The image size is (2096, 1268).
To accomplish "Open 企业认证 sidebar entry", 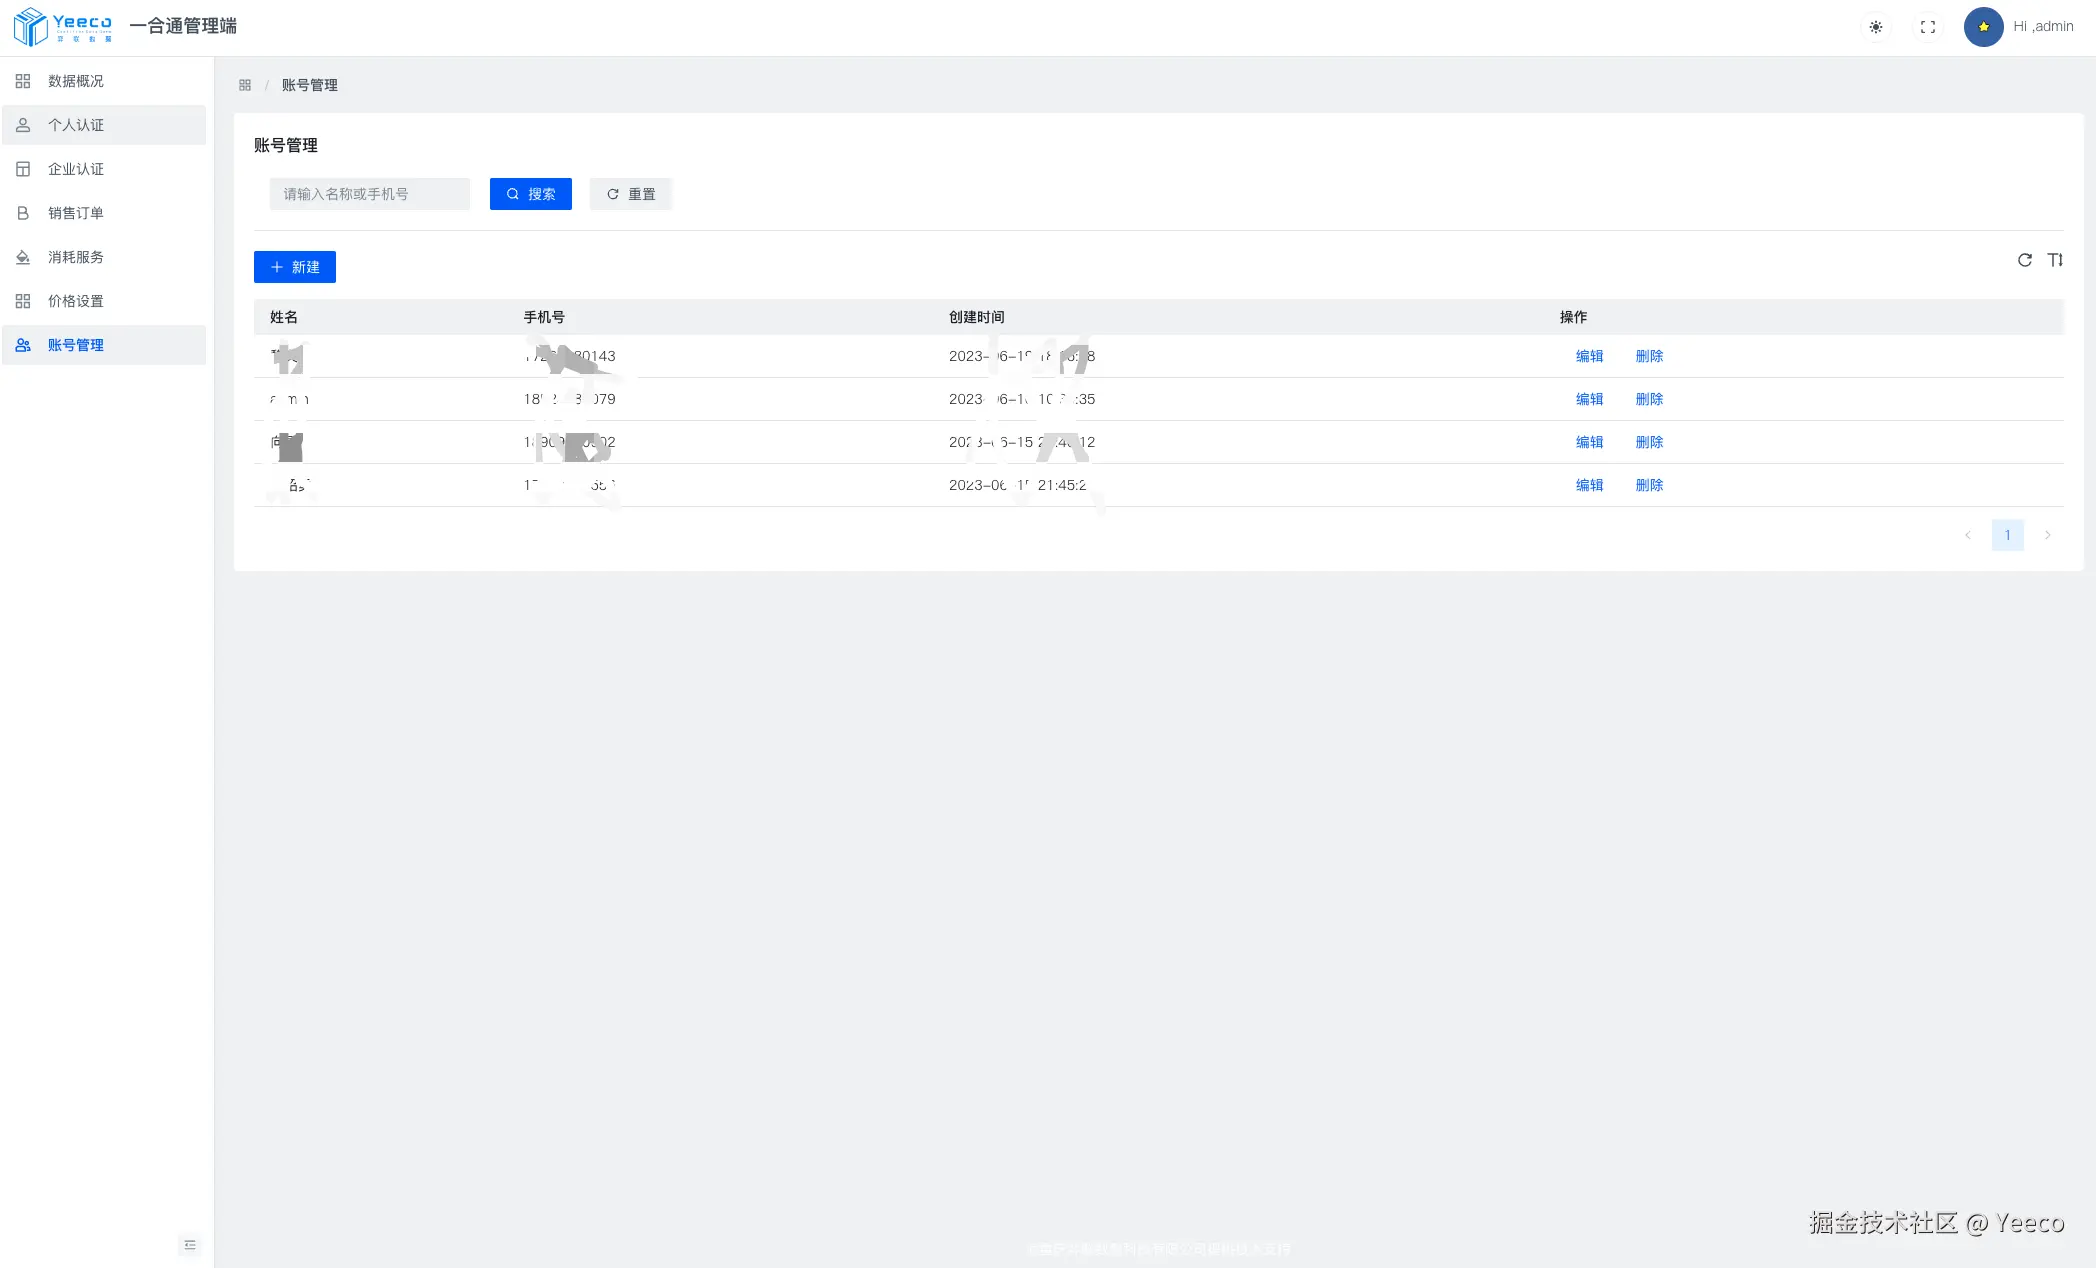I will (x=76, y=169).
